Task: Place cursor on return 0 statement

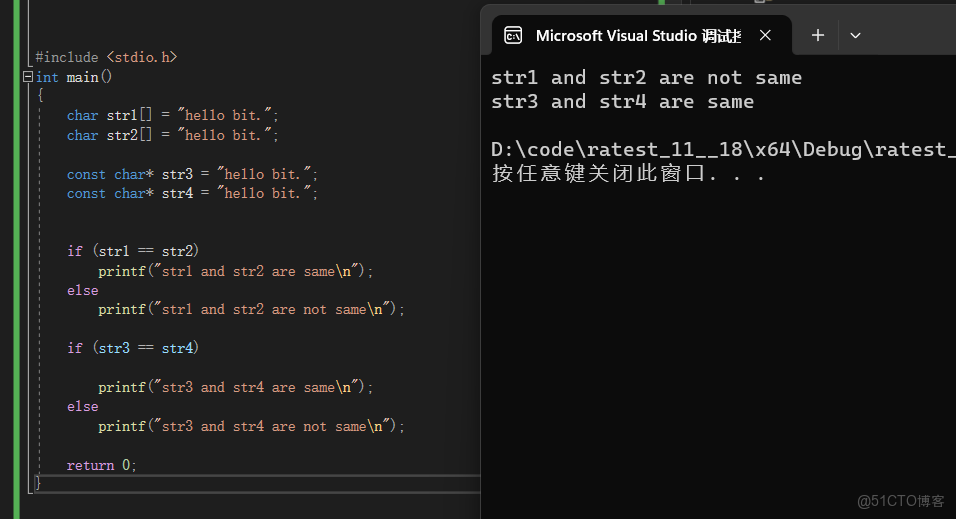Action: pyautogui.click(x=101, y=465)
